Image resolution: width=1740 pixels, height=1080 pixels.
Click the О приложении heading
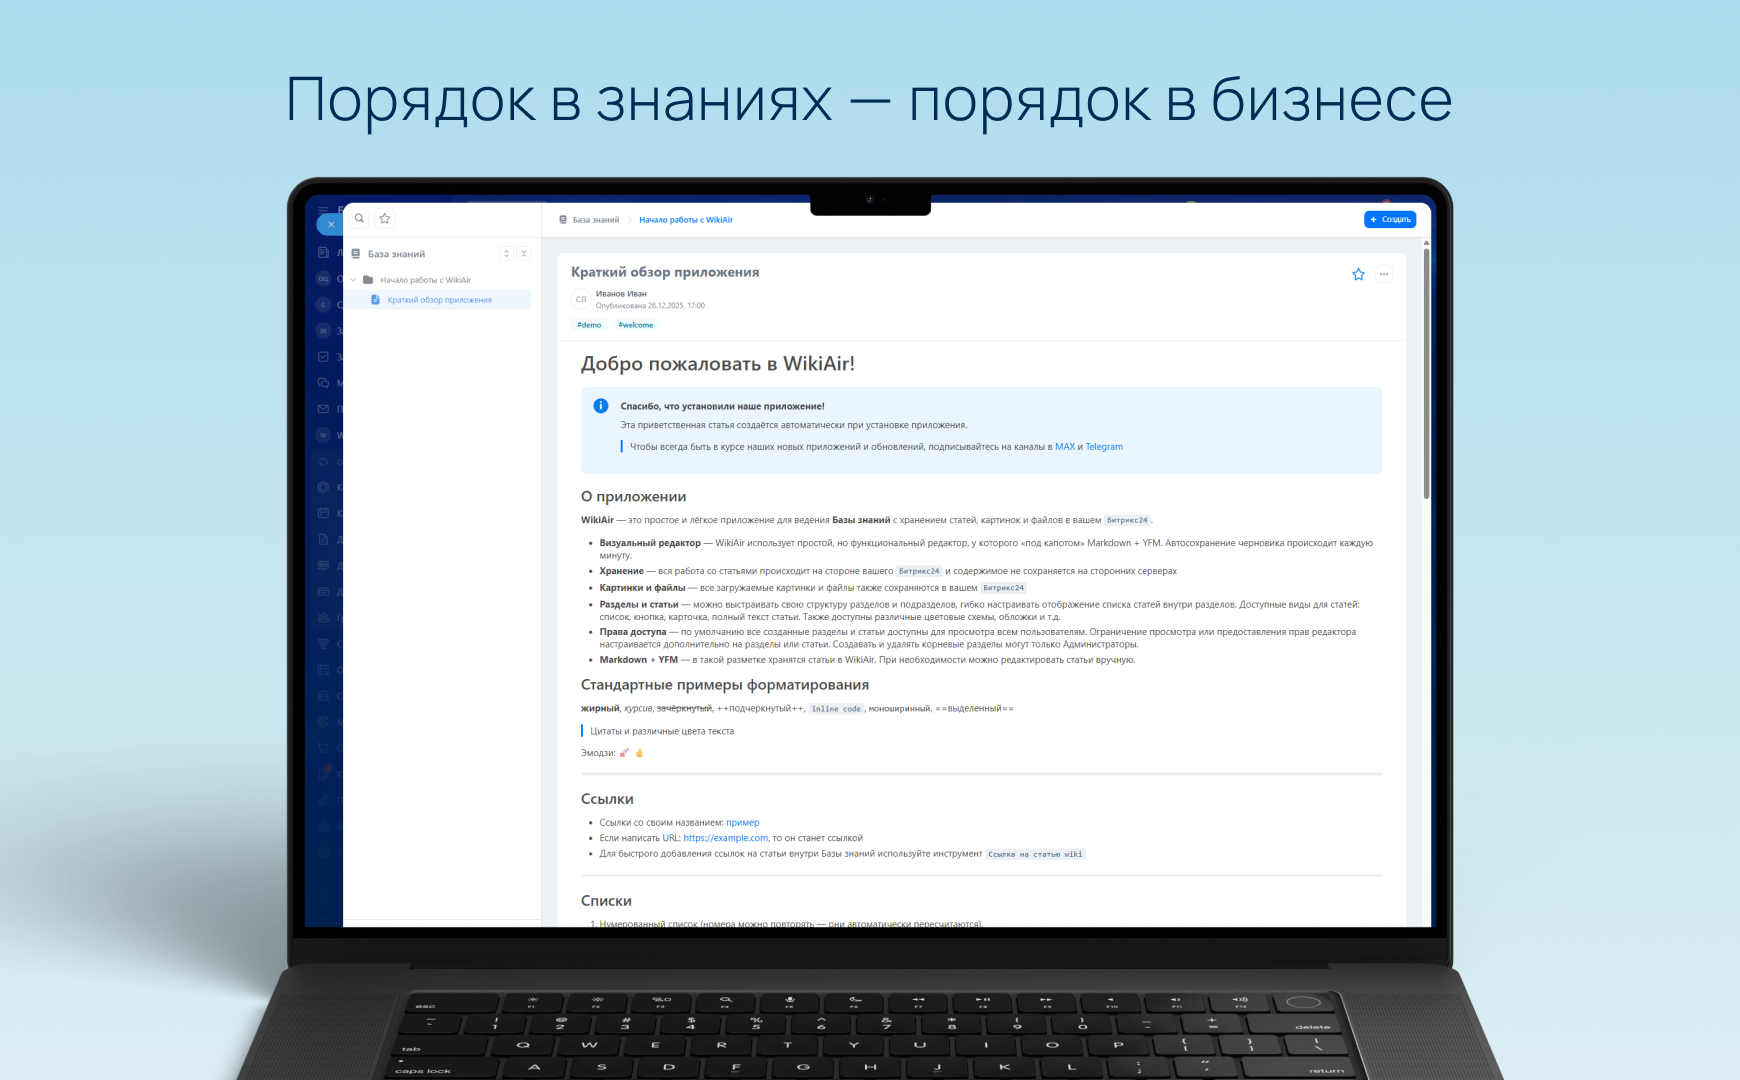(x=634, y=497)
